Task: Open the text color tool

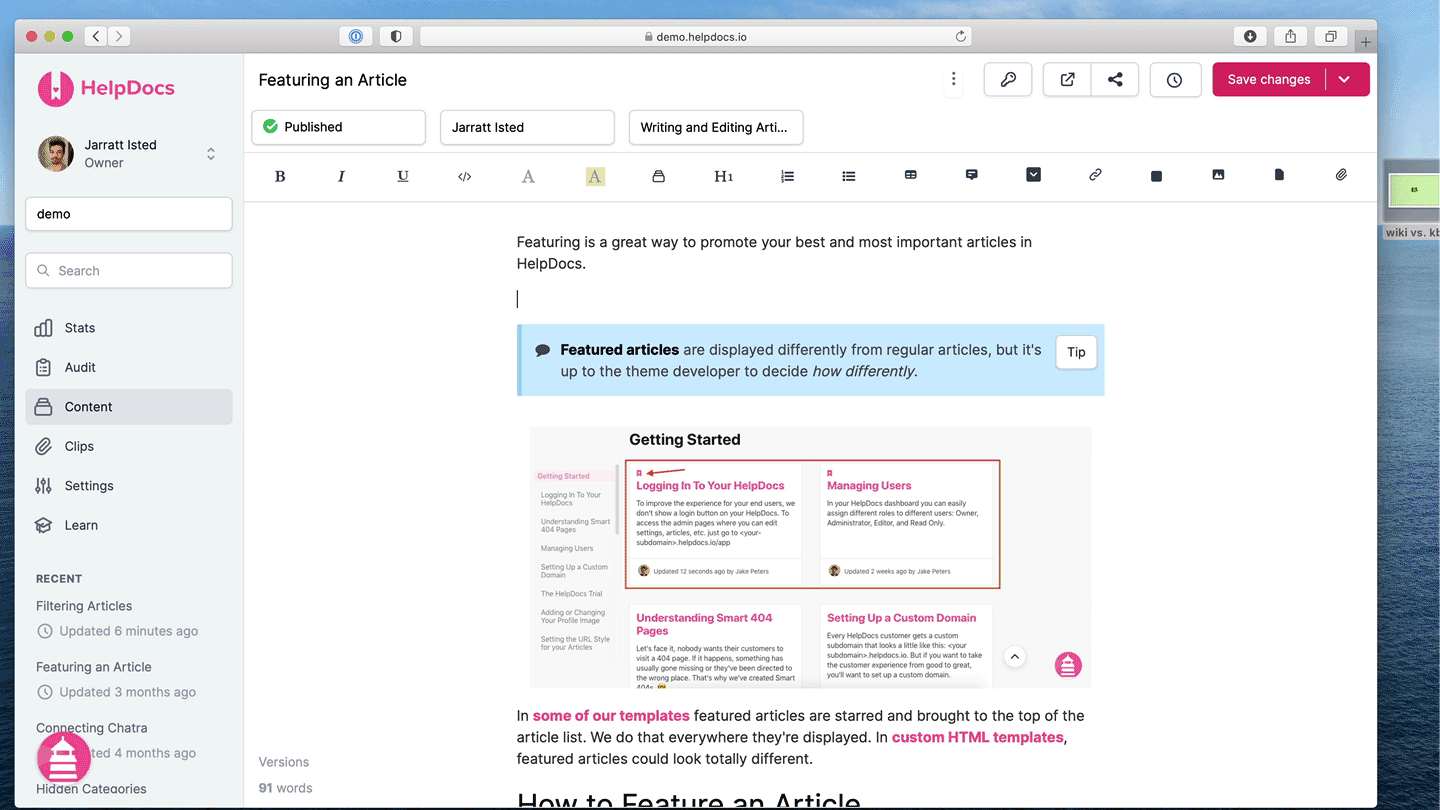Action: (528, 176)
